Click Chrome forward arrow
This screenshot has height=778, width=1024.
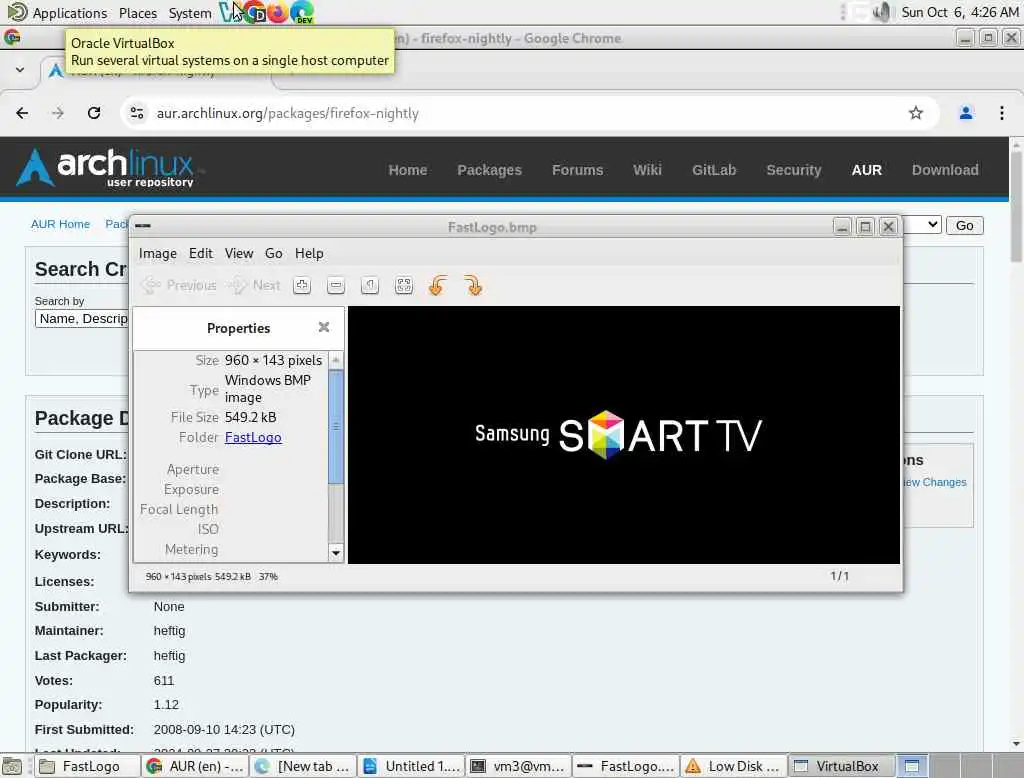pyautogui.click(x=58, y=113)
